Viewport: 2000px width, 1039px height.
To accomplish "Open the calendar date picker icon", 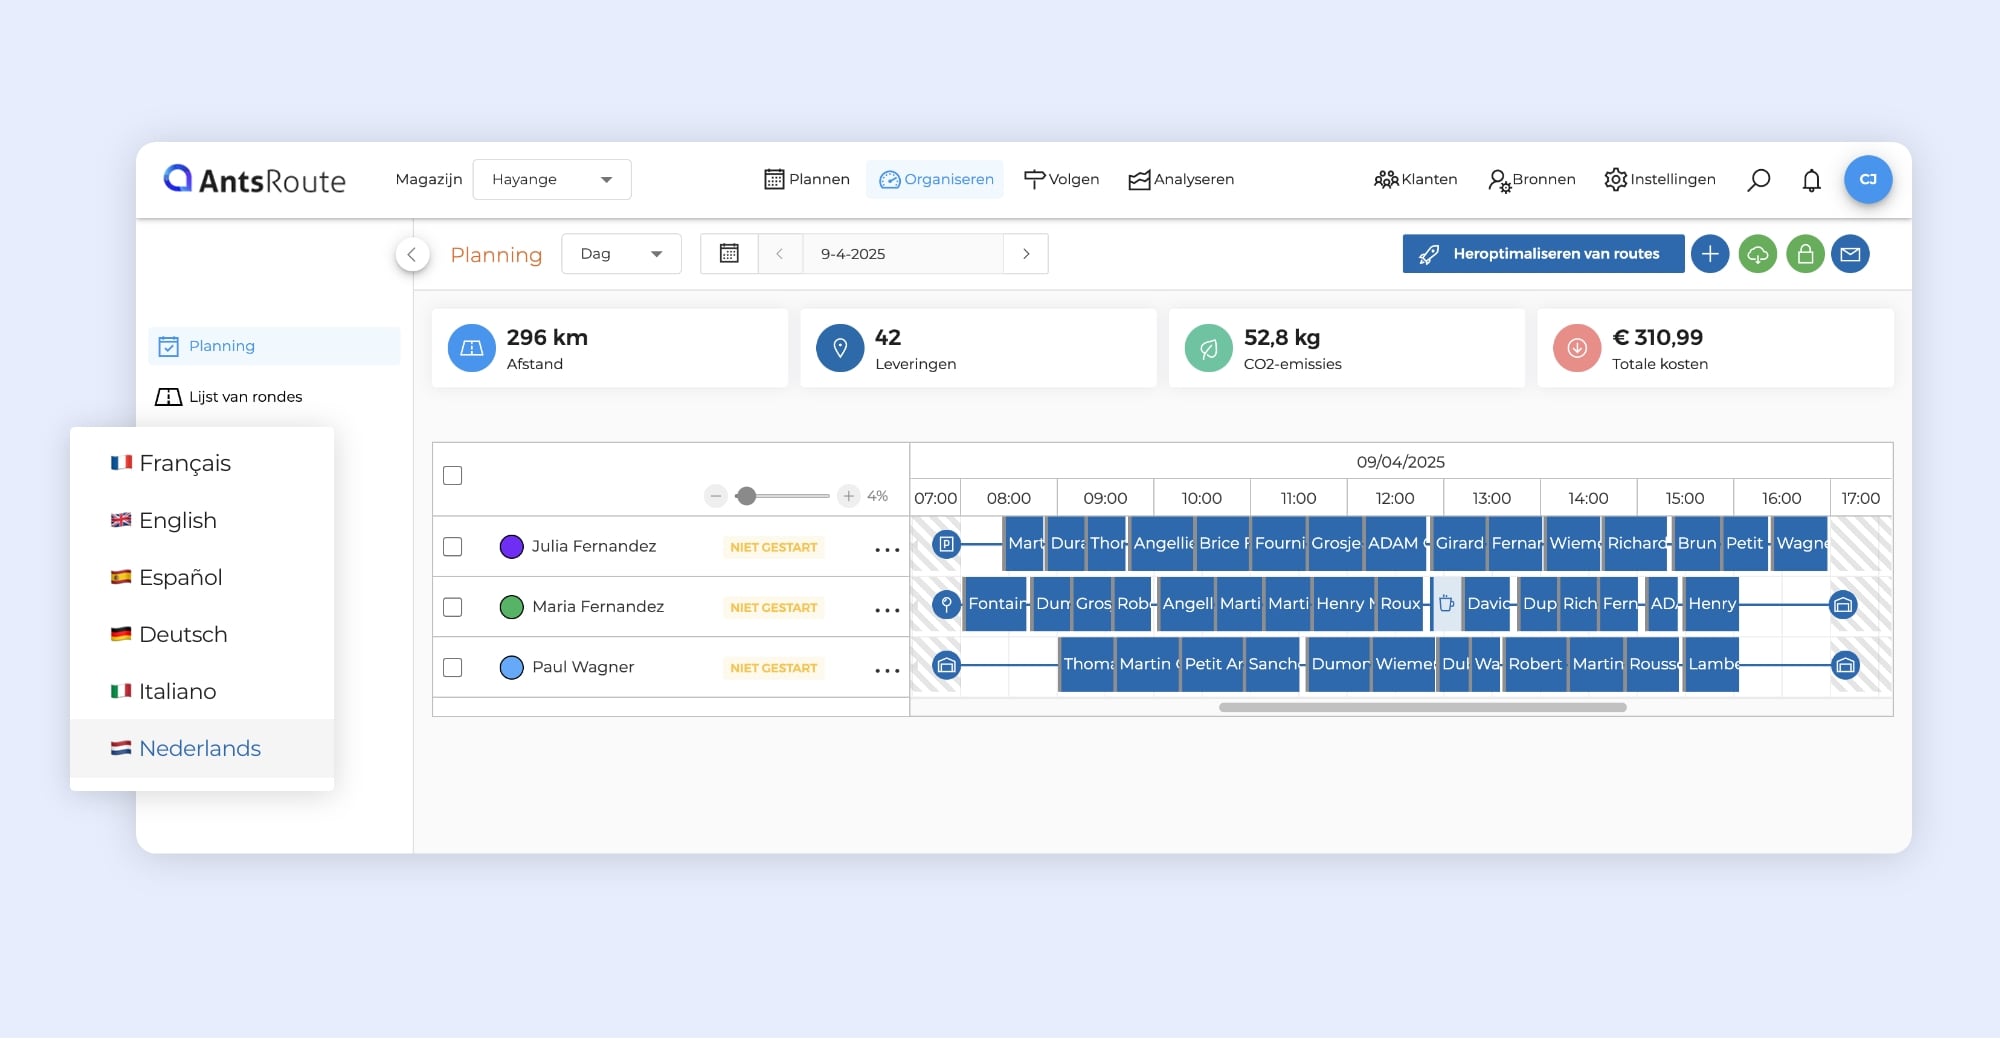I will pyautogui.click(x=729, y=254).
